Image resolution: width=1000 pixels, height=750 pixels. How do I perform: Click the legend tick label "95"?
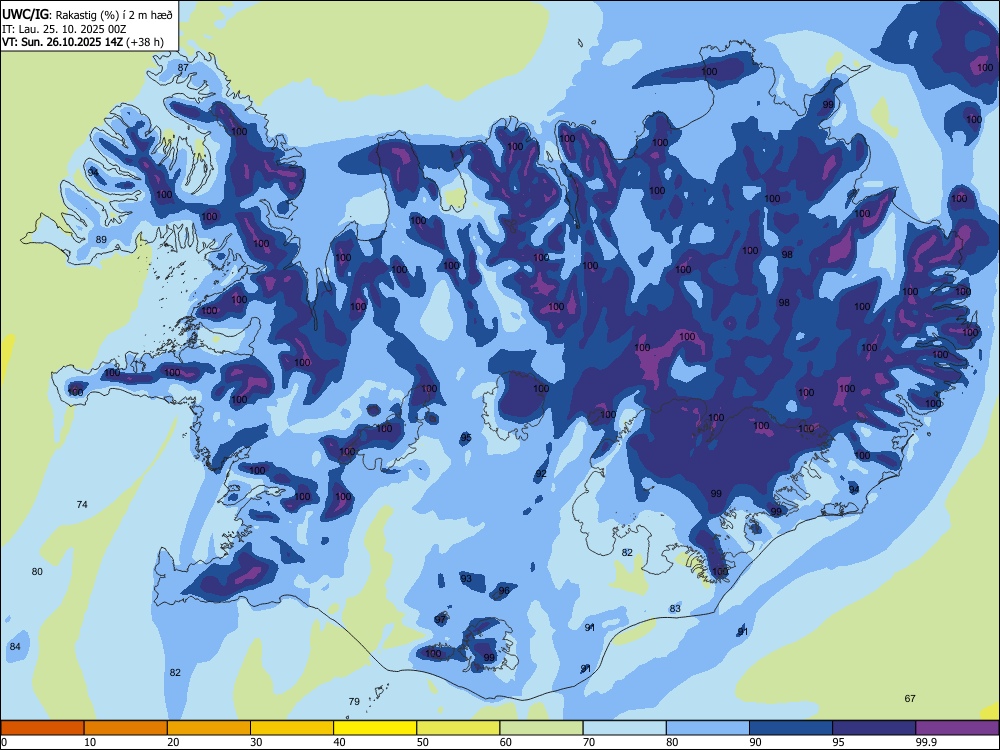pyautogui.click(x=839, y=742)
